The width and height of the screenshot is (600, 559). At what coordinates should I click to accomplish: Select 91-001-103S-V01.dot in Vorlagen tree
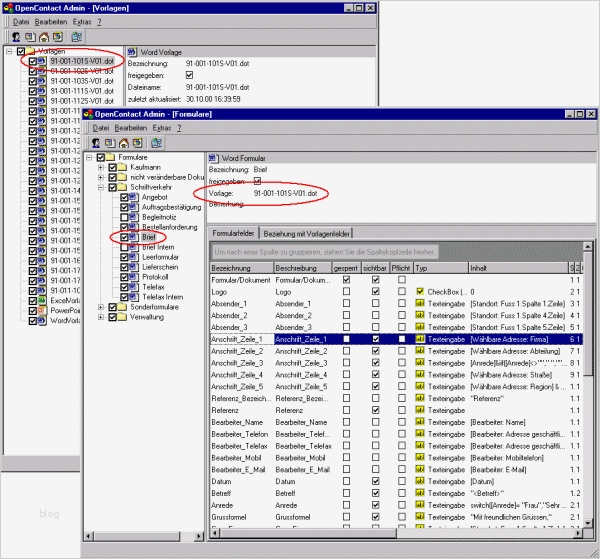pos(82,81)
